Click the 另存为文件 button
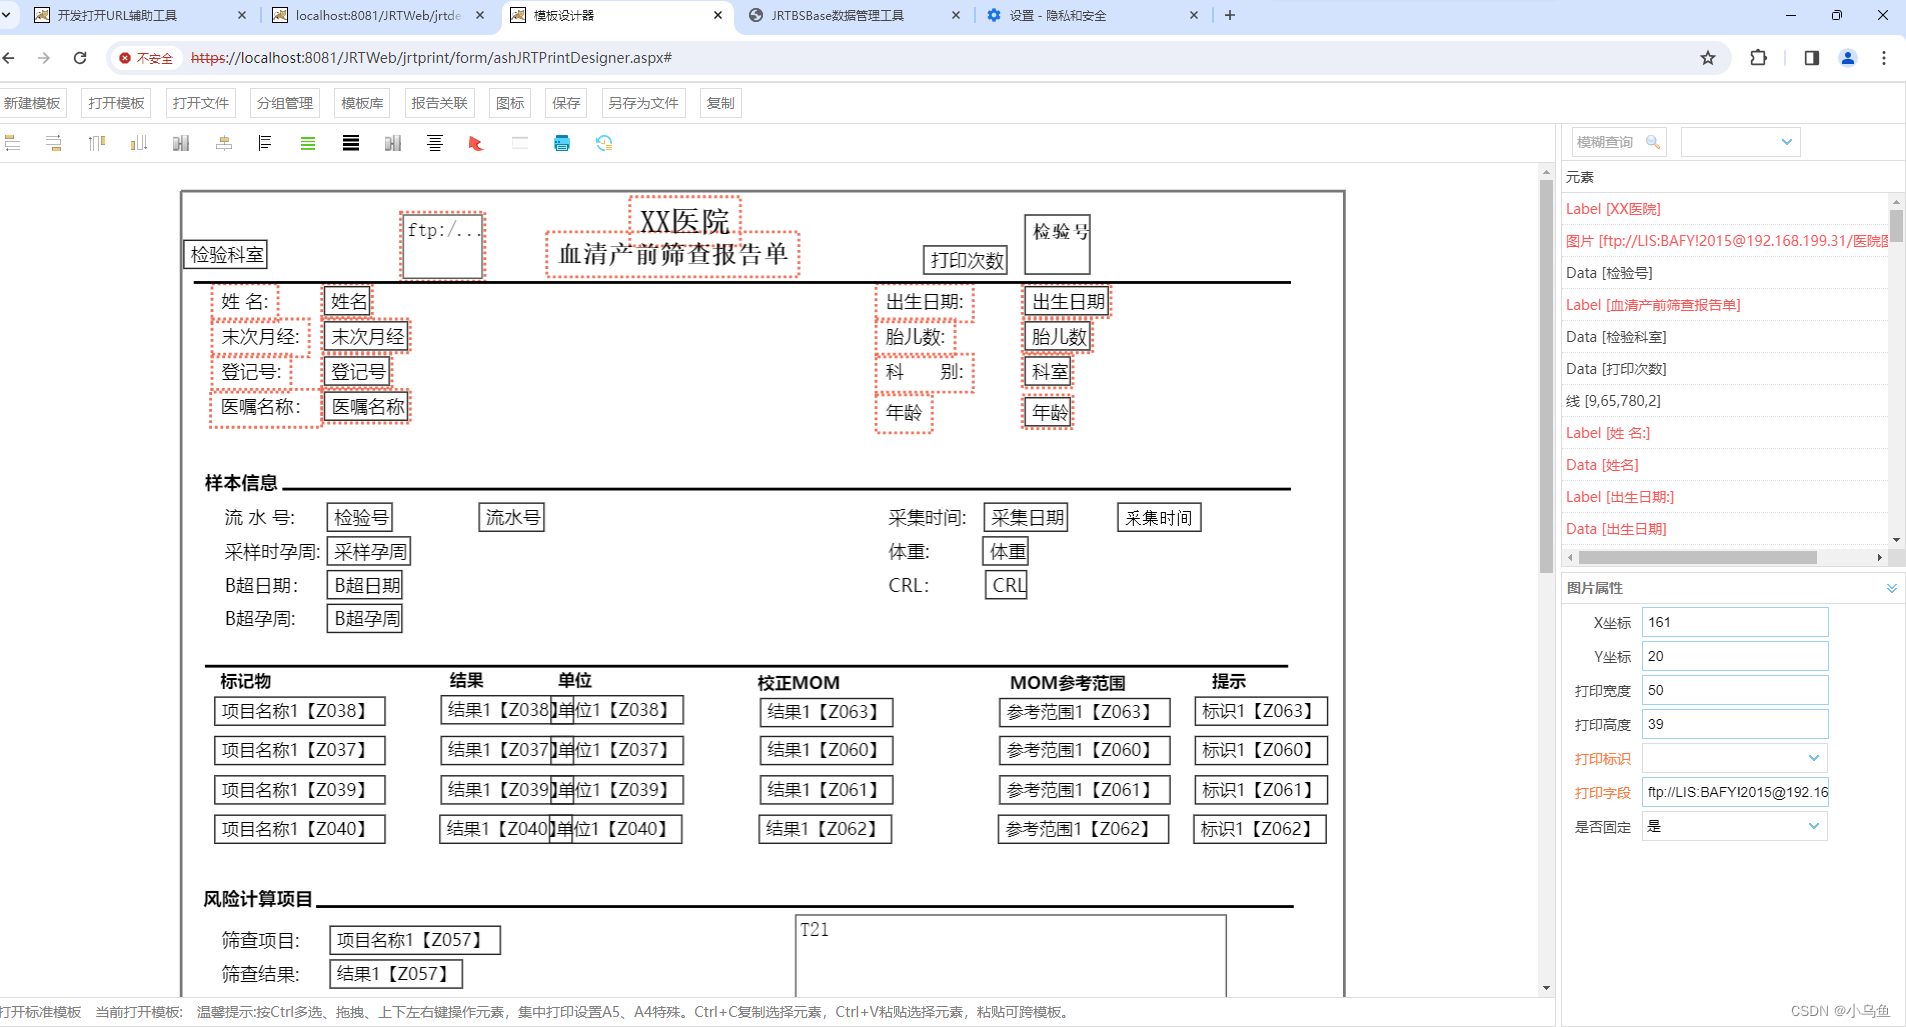The width and height of the screenshot is (1906, 1027). coord(643,103)
